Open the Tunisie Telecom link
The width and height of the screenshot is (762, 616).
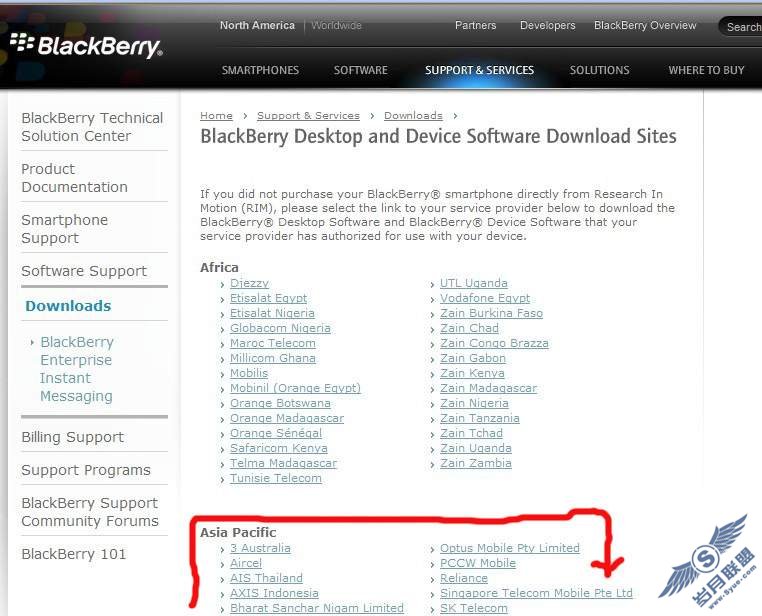pyautogui.click(x=276, y=478)
